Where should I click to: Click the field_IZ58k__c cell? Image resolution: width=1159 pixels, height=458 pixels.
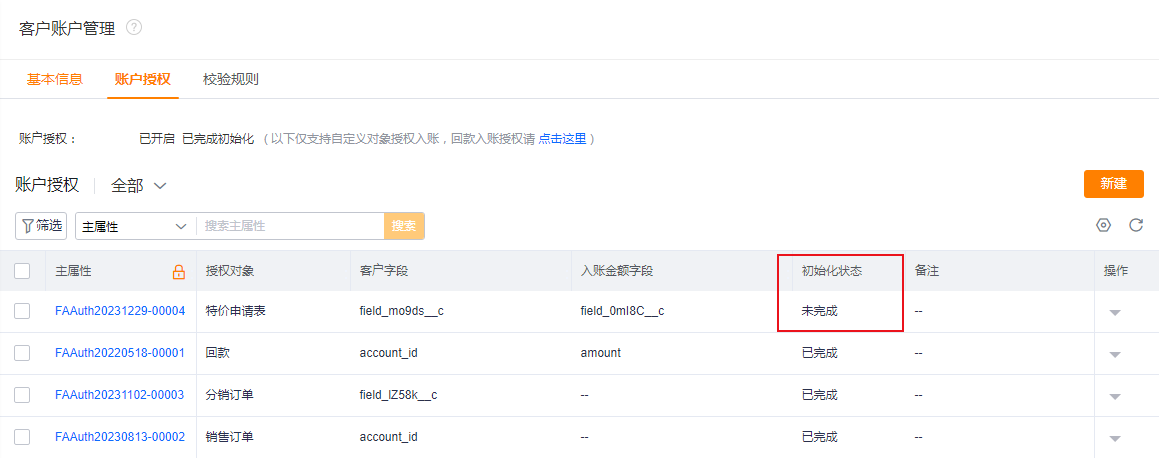[398, 395]
